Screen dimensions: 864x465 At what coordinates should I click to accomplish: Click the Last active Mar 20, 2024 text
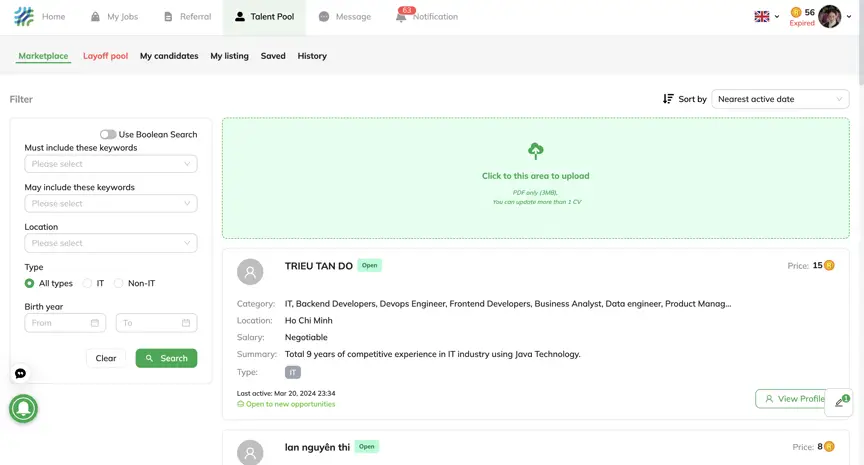[x=286, y=393]
